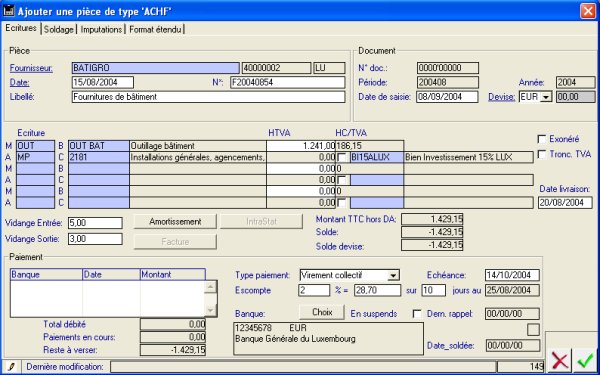The image size is (600, 375).
Task: Click the IntraStat button
Action: point(261,222)
